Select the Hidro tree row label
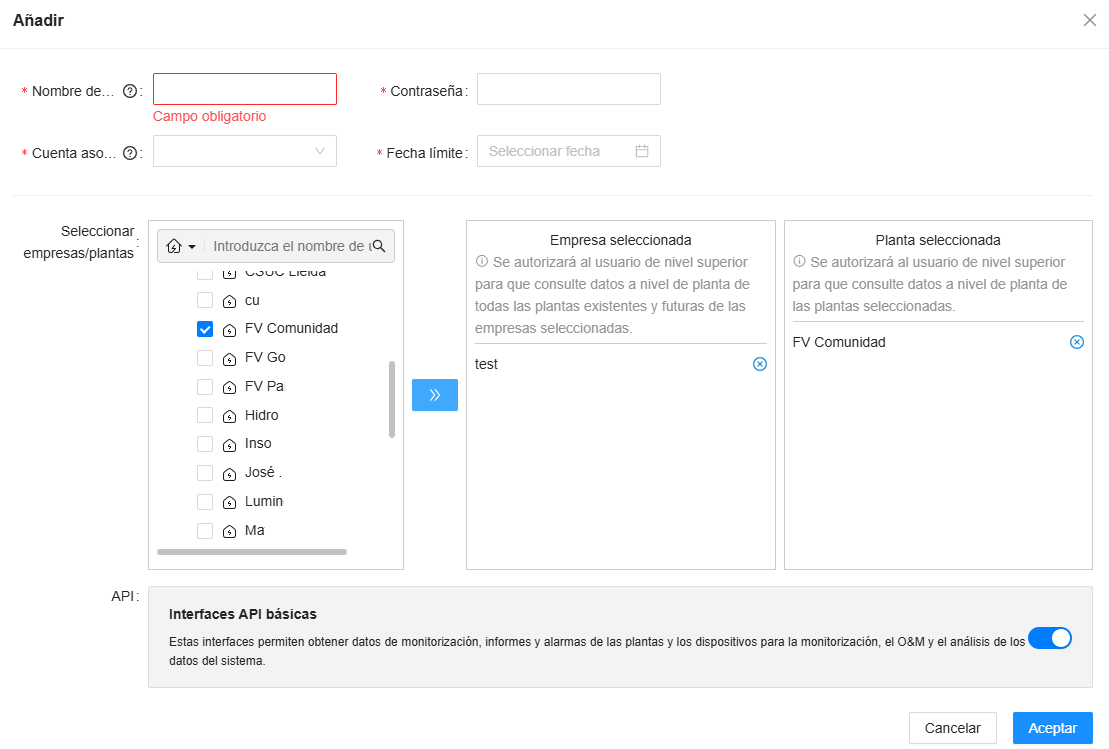The height and width of the screenshot is (749, 1109). 262,415
